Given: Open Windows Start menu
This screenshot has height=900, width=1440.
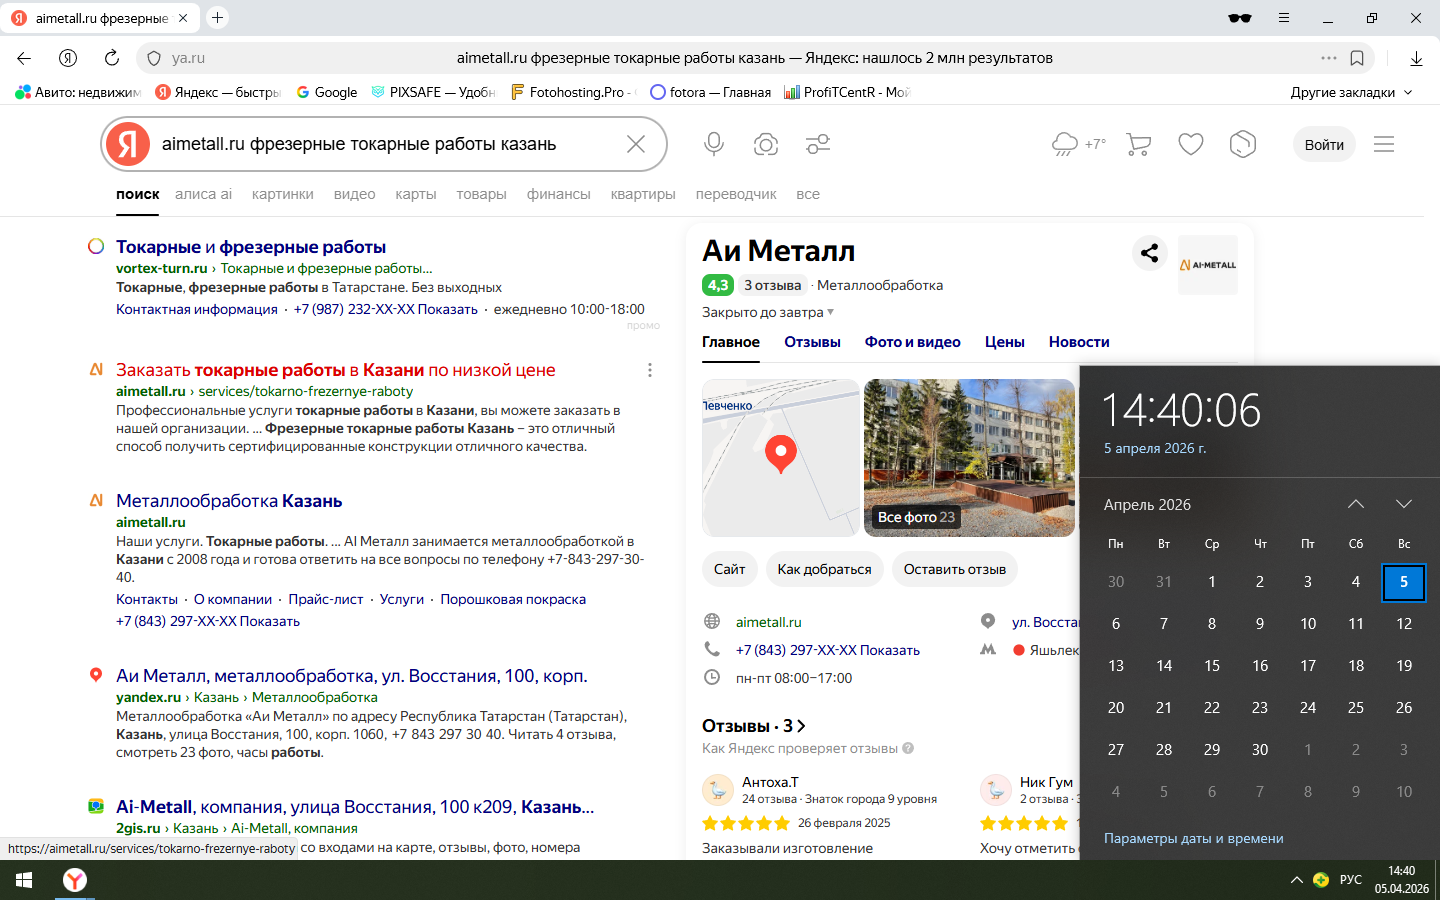Looking at the screenshot, I should [24, 880].
